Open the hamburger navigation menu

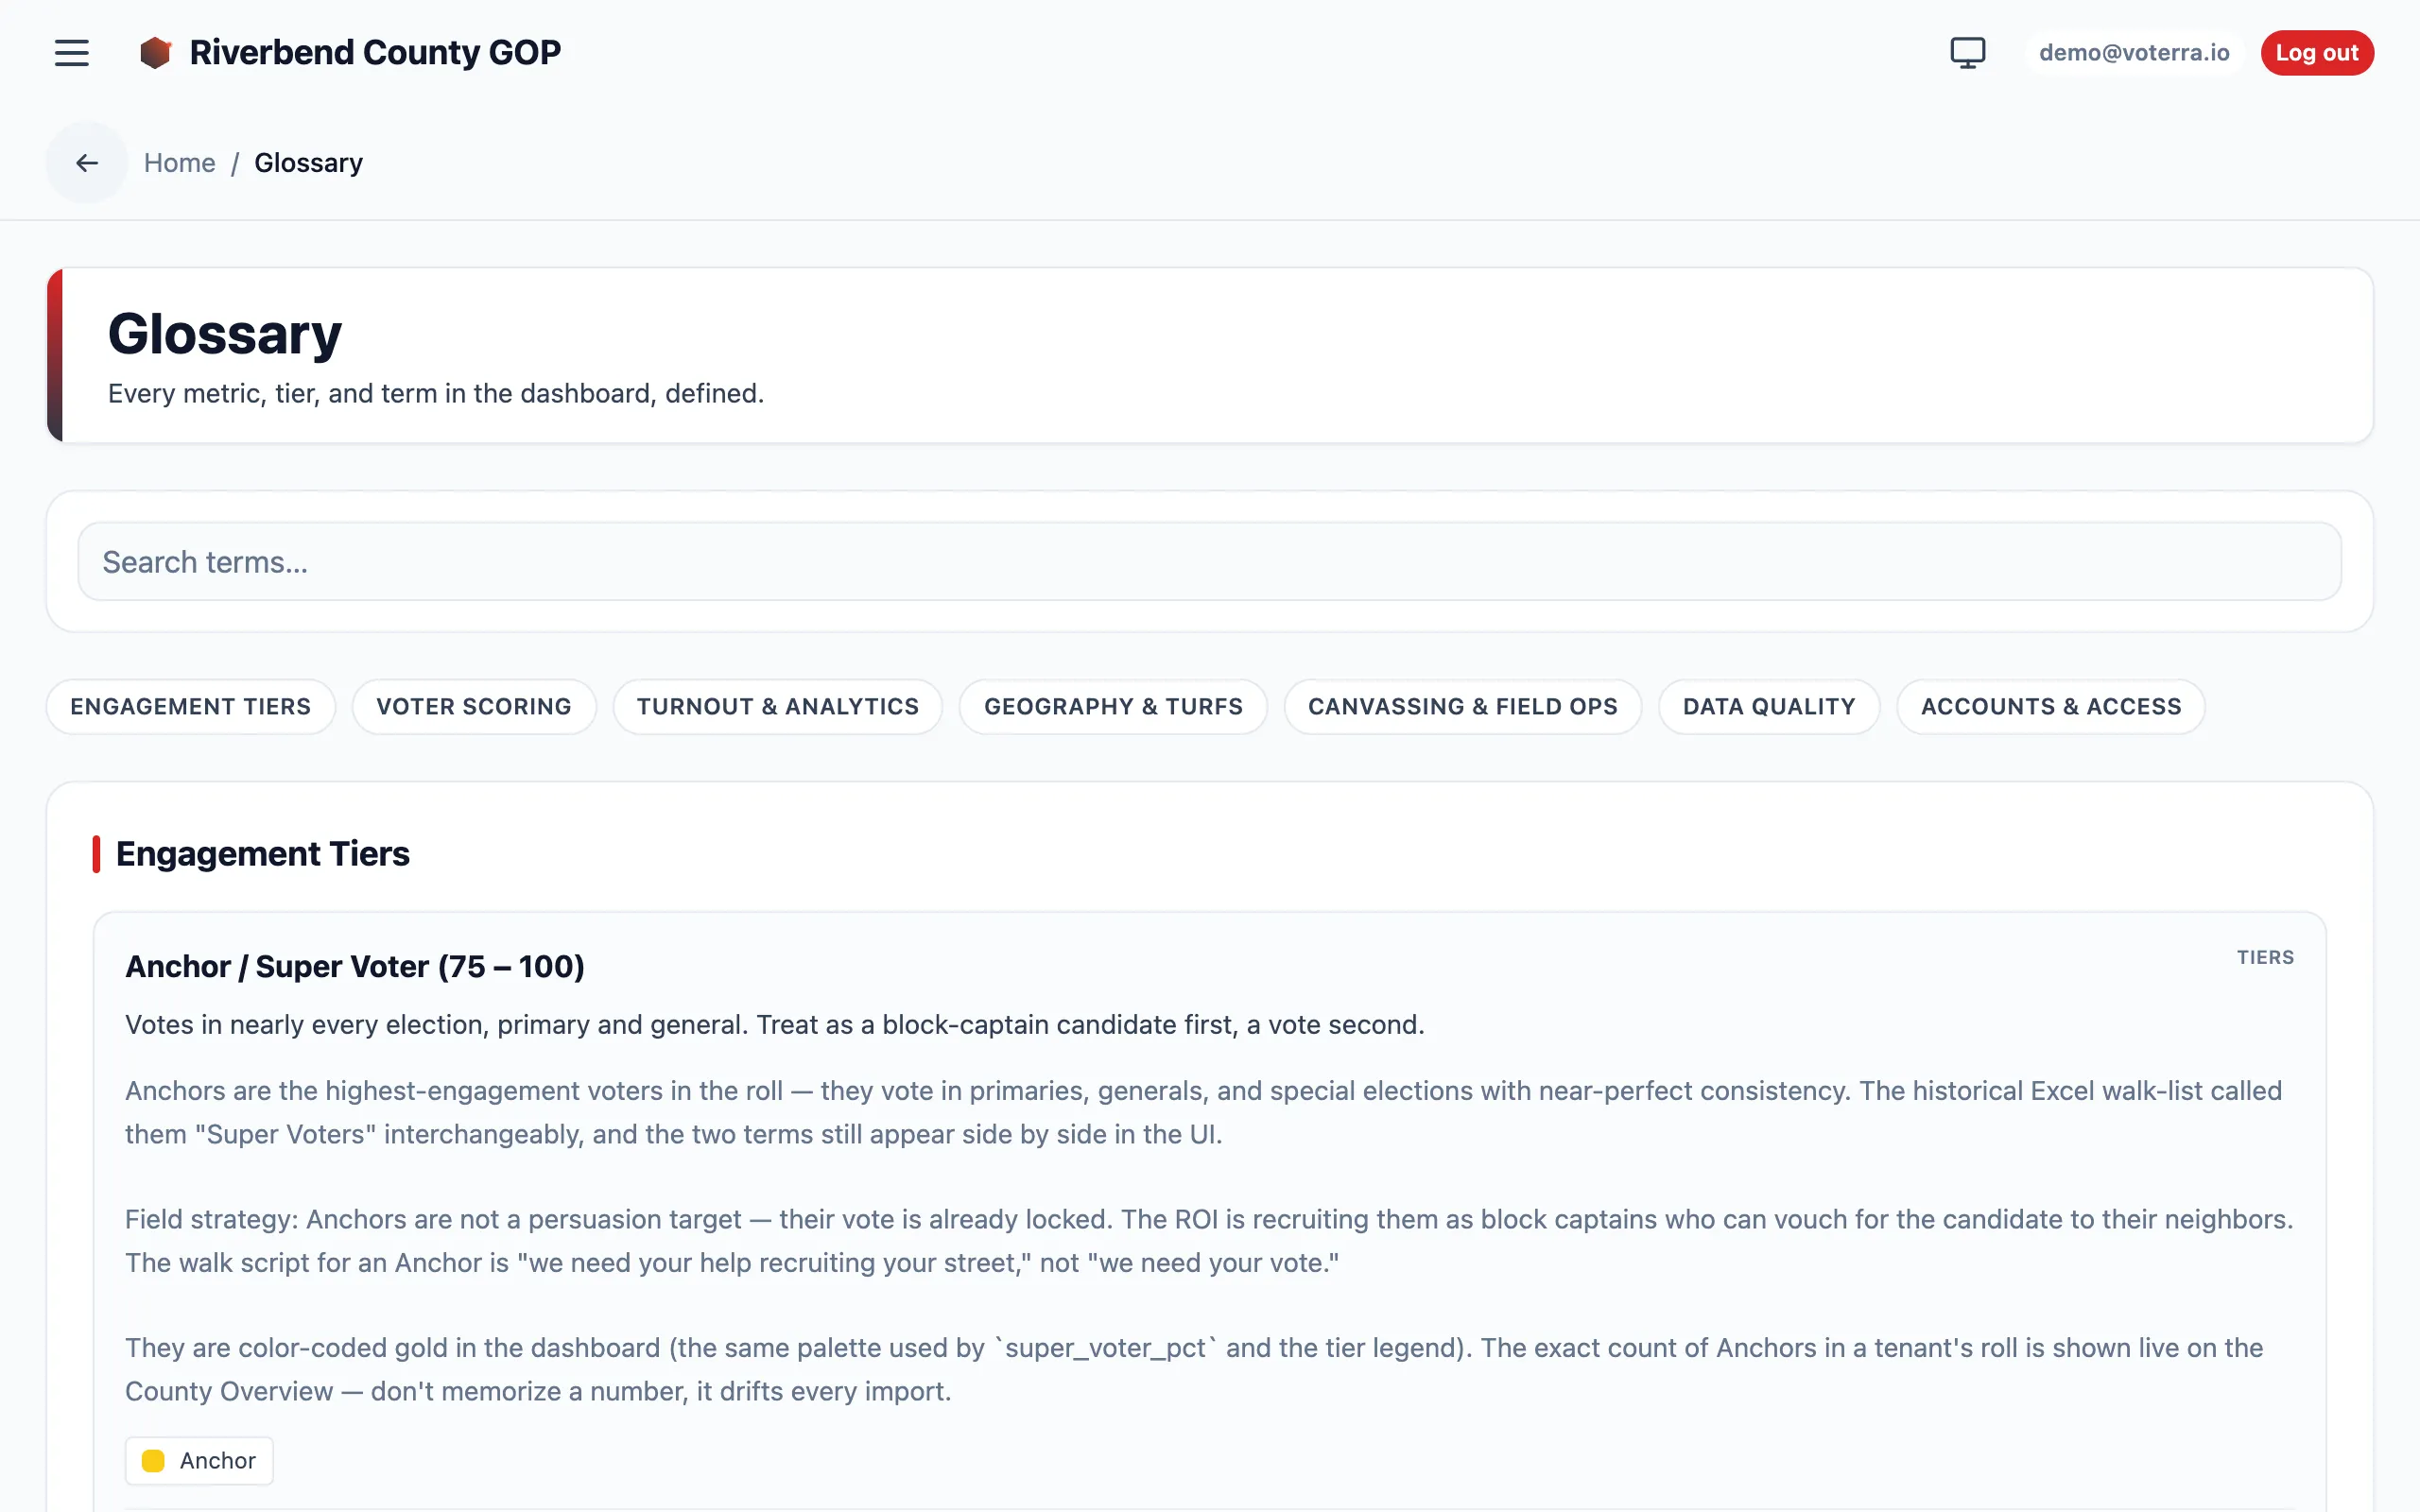click(x=72, y=53)
